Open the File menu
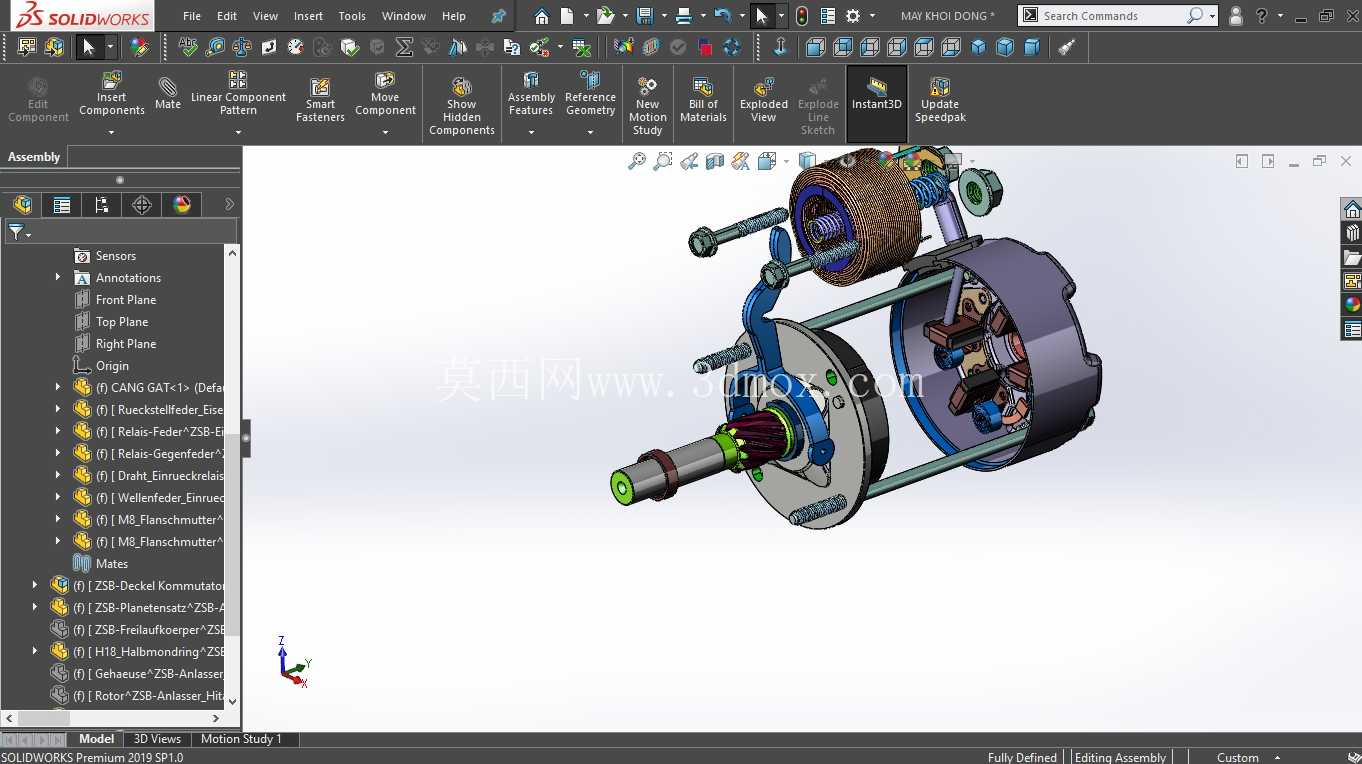 tap(192, 16)
